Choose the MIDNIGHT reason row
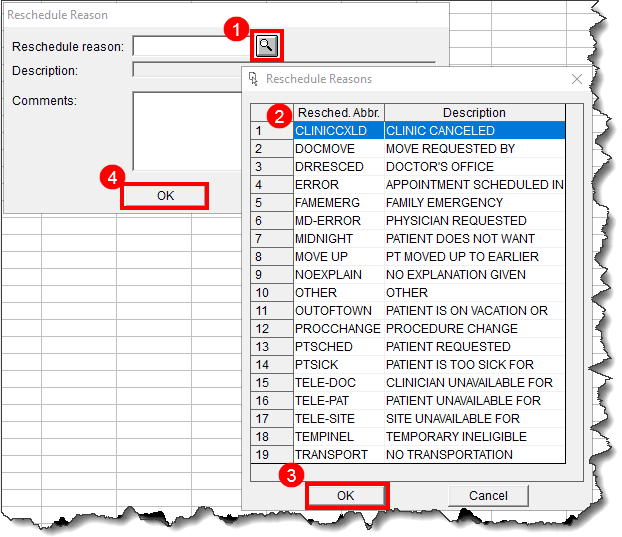 pyautogui.click(x=323, y=239)
